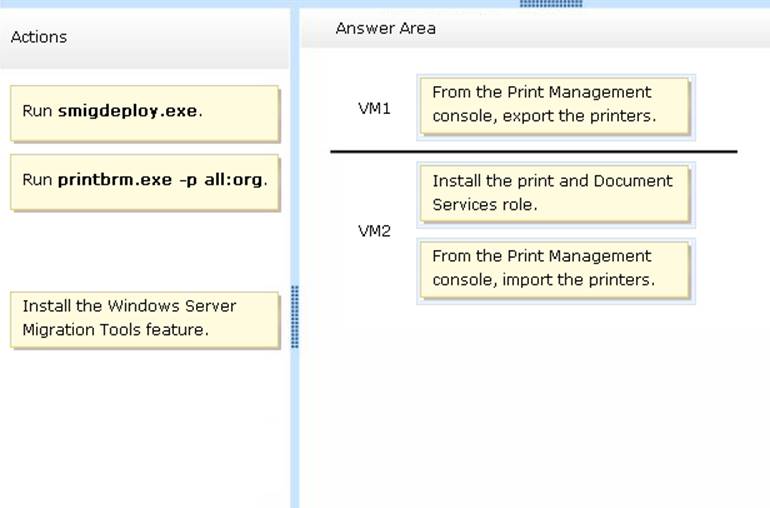The width and height of the screenshot is (770, 508).
Task: Select the Run smigdeploy.exe action
Action: pos(144,112)
